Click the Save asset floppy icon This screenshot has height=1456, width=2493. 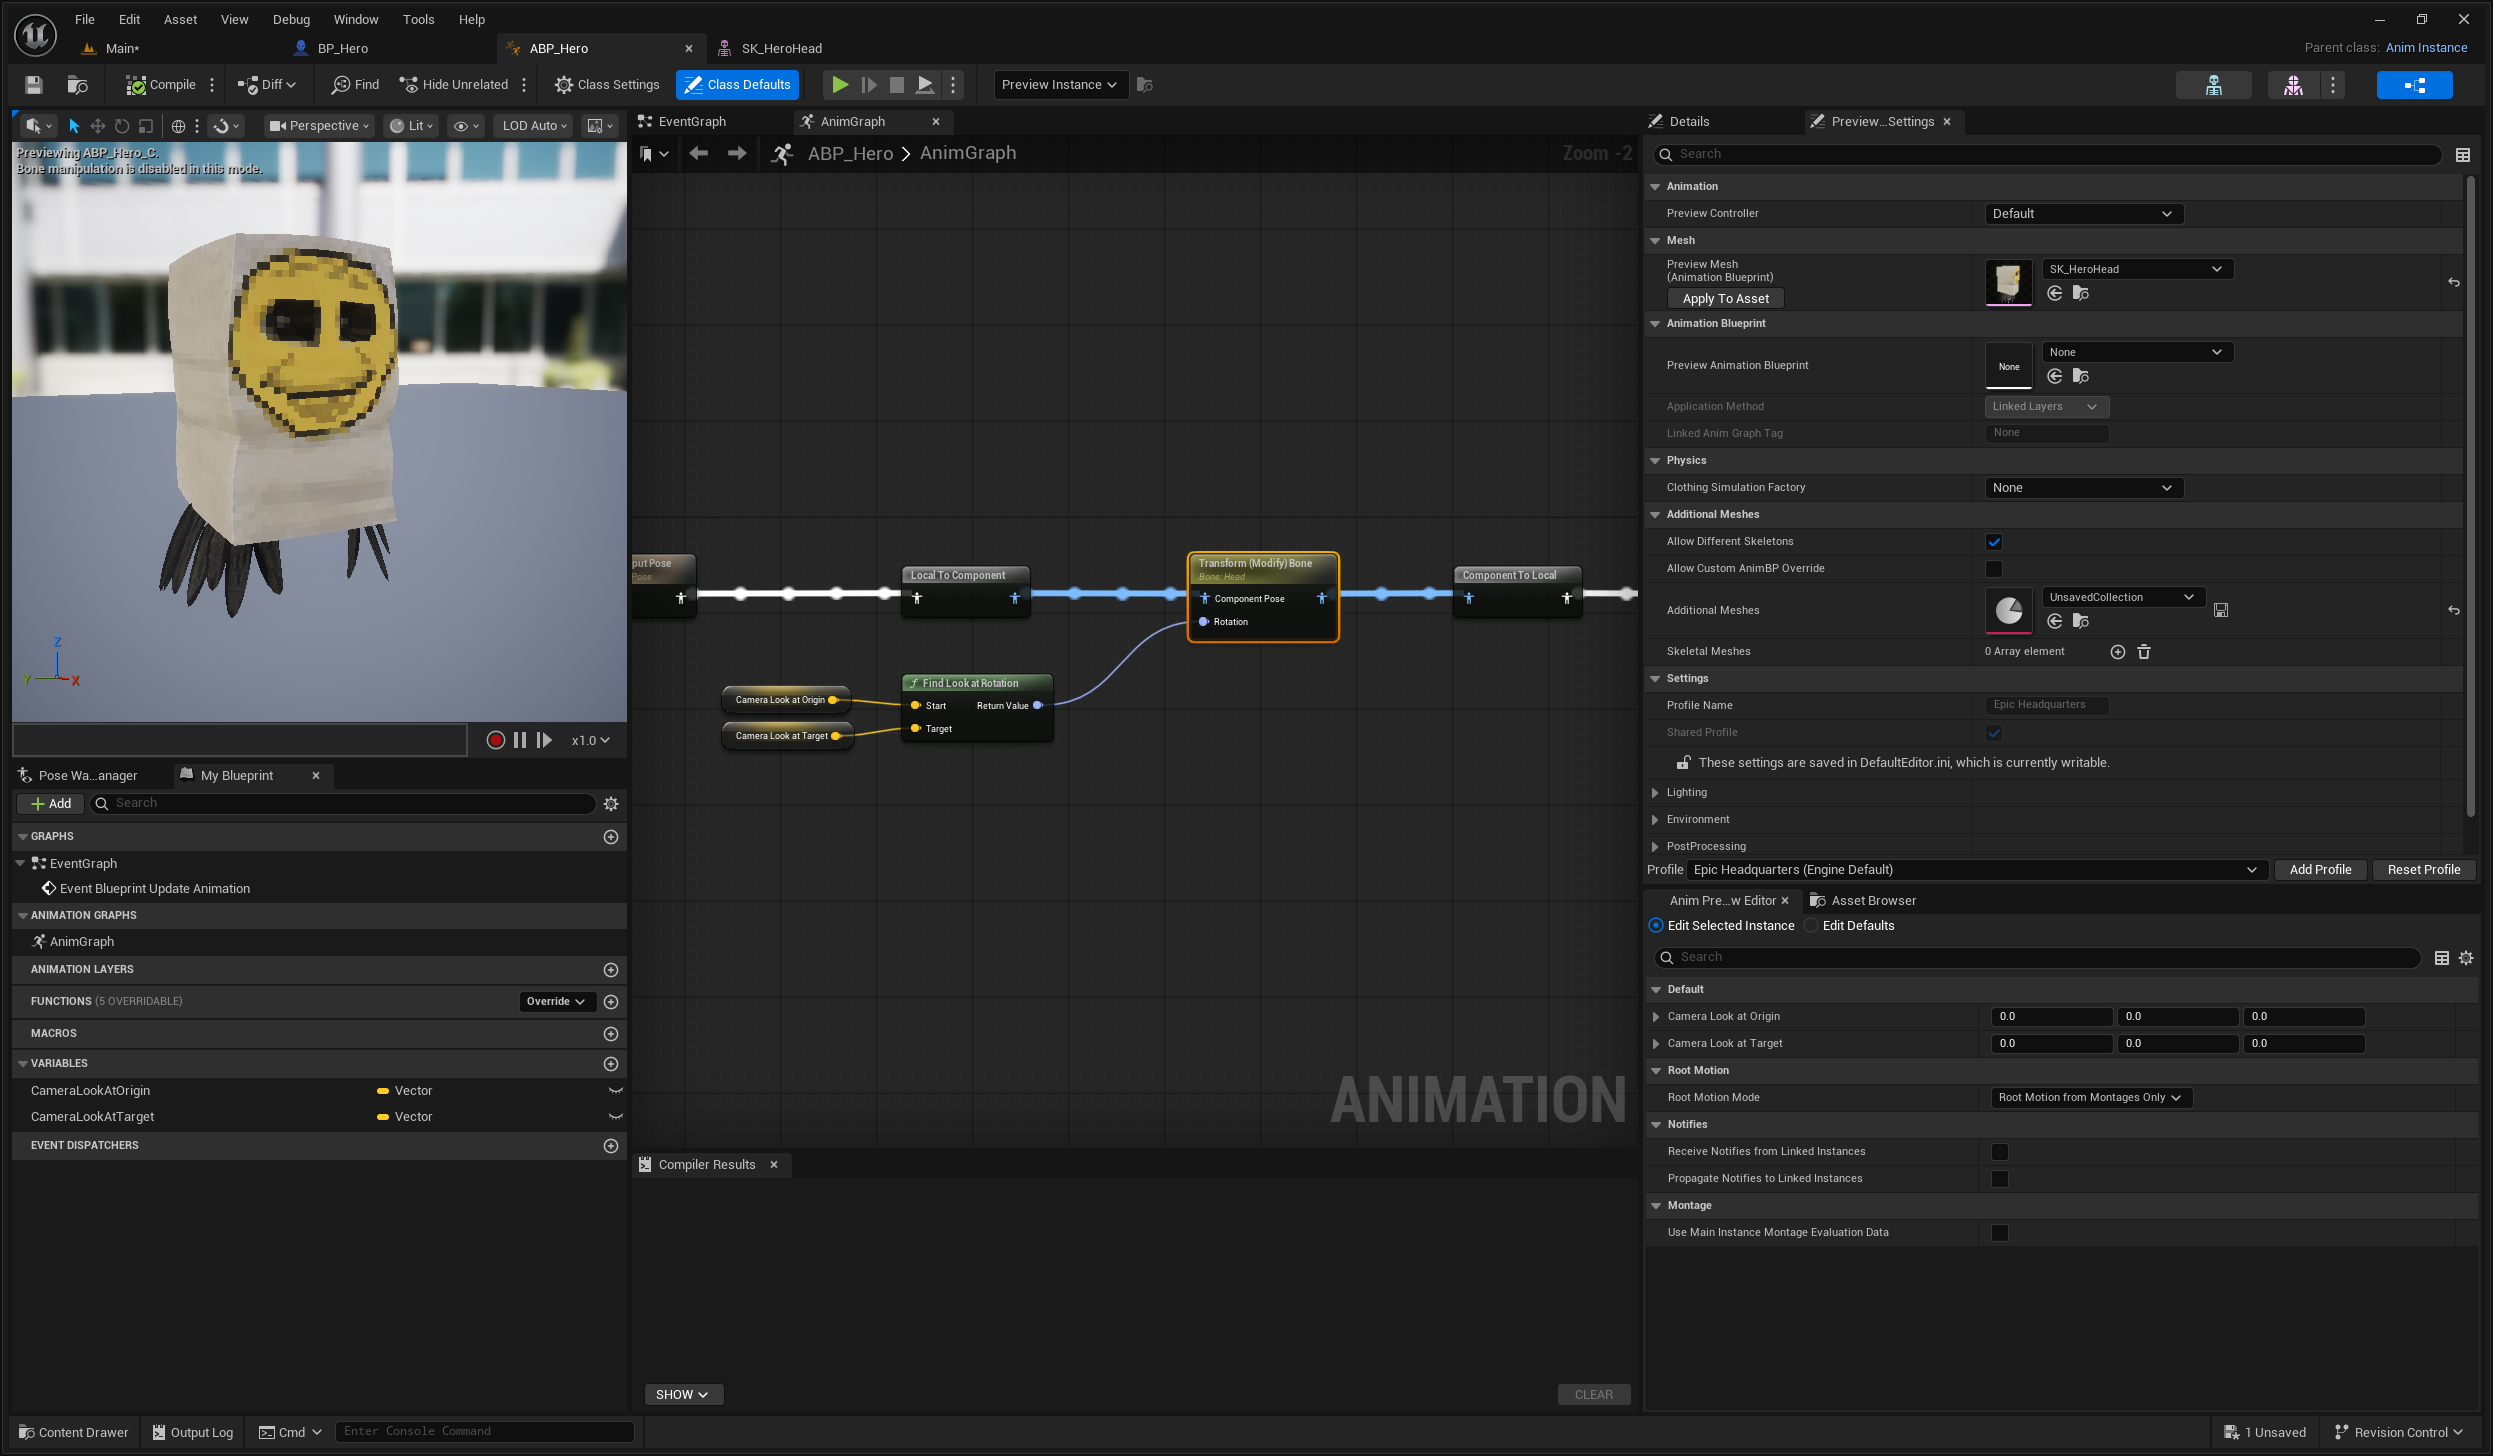[34, 85]
